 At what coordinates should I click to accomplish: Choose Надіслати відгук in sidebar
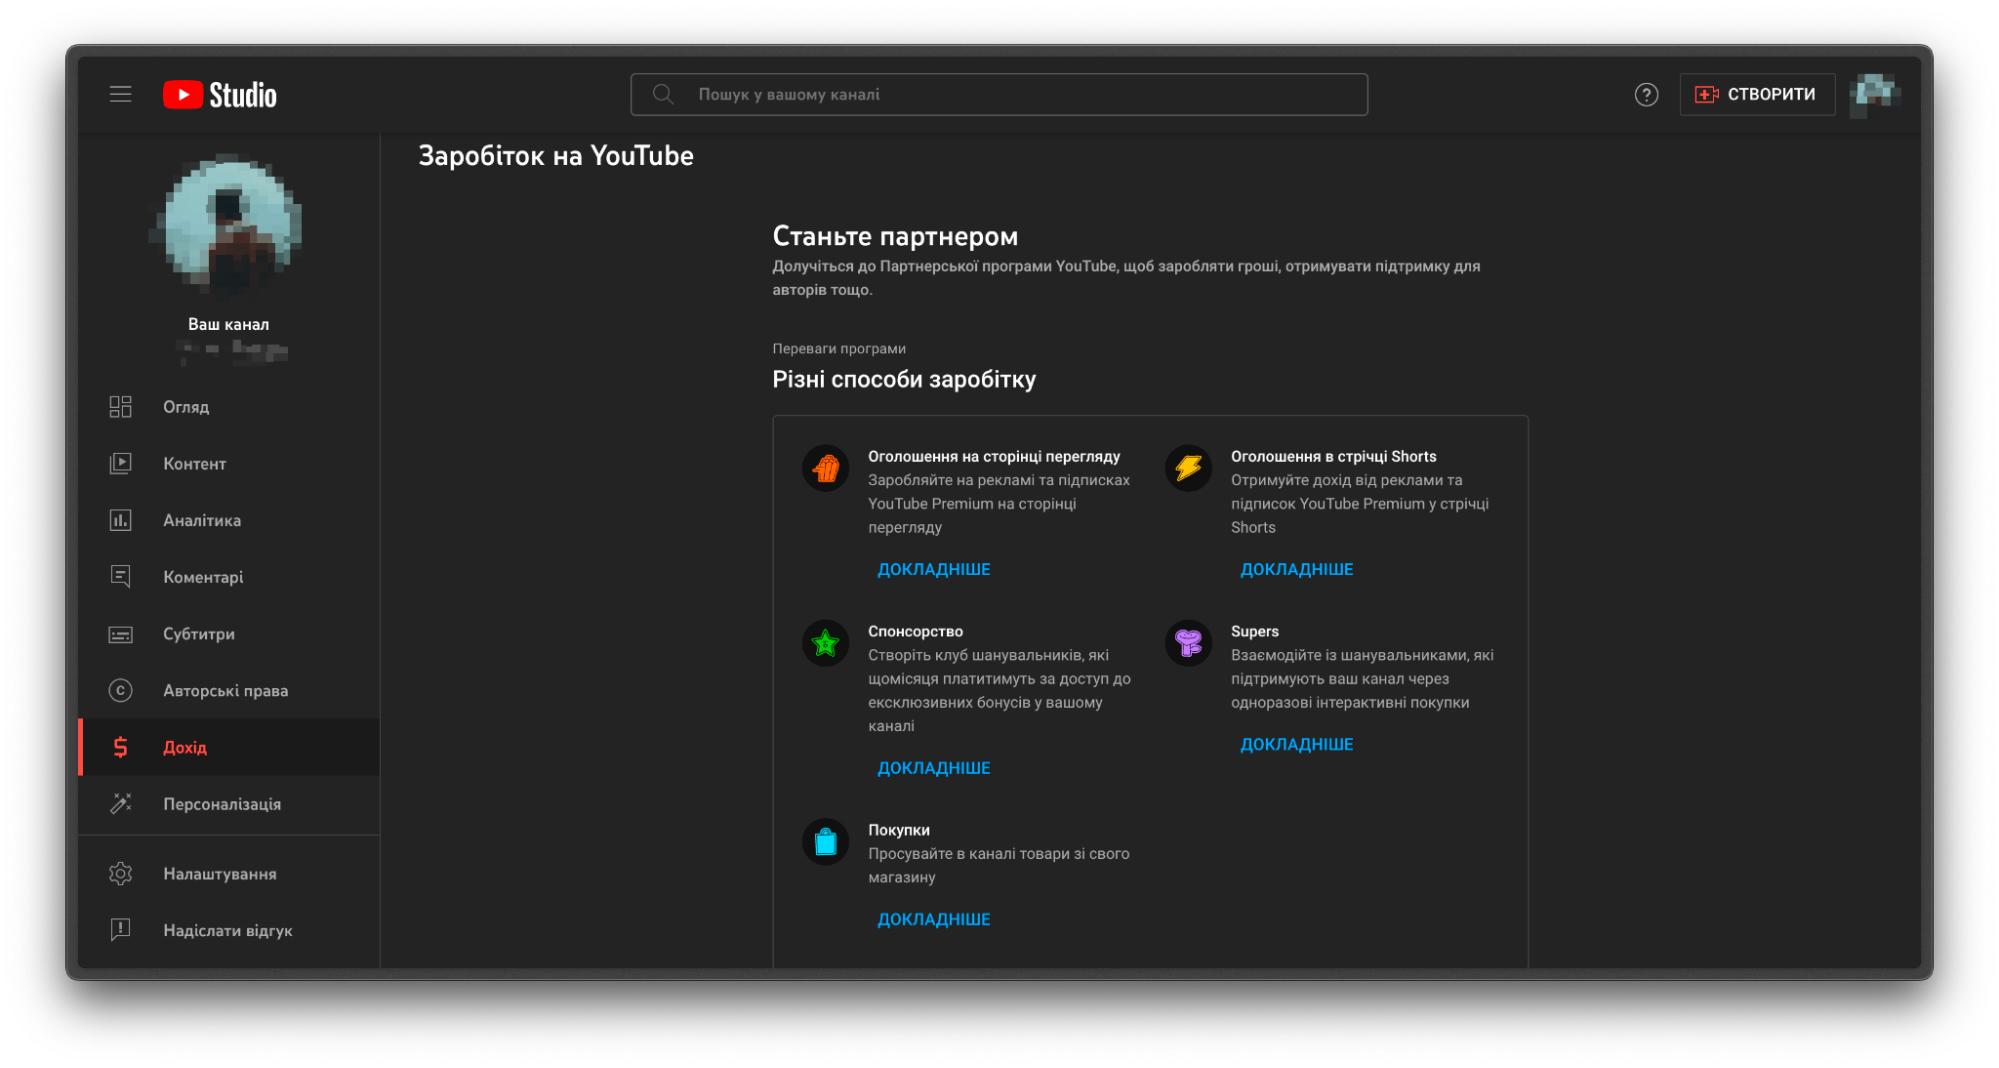point(229,930)
